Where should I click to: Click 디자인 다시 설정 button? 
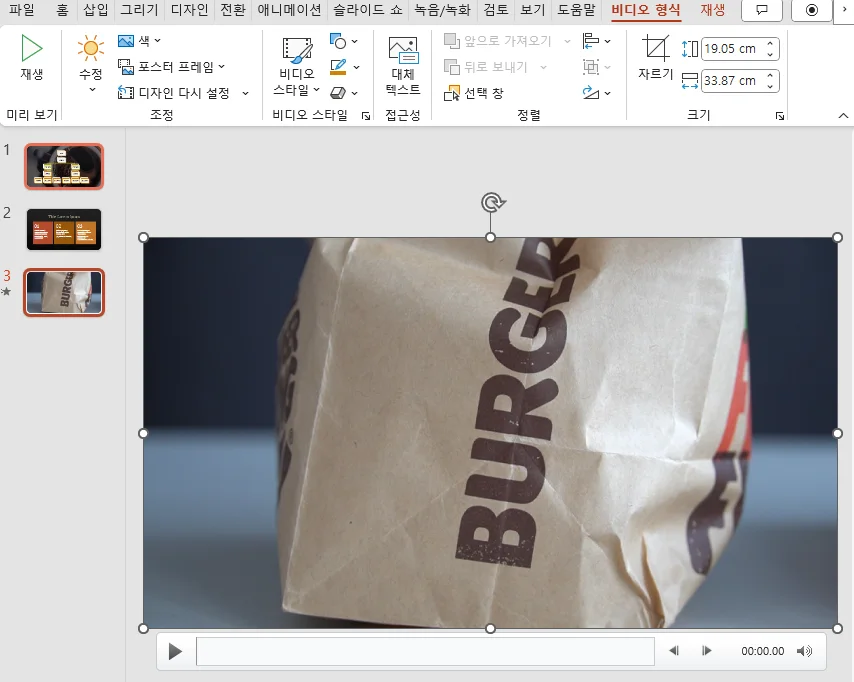tap(174, 93)
